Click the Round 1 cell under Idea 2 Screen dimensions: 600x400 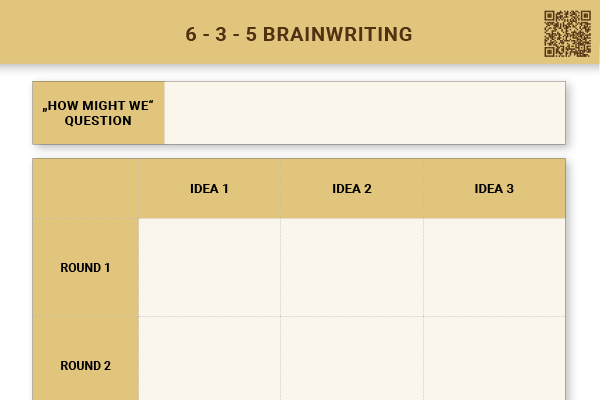coord(352,268)
